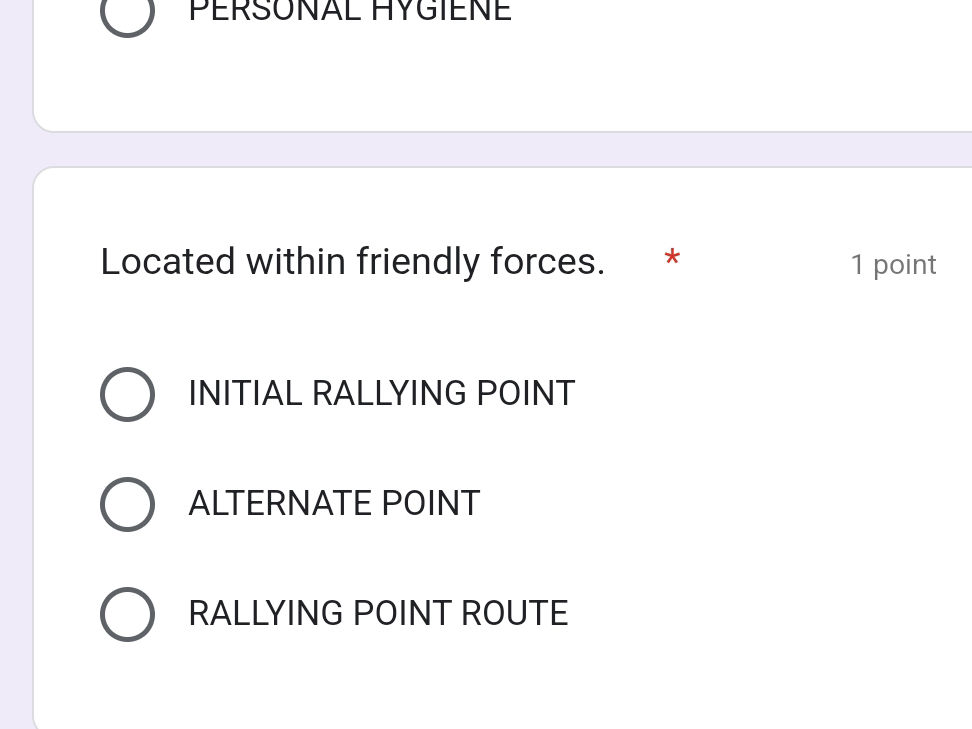Click the INITIAL RALLYING POINT answer text
The width and height of the screenshot is (972, 729).
click(382, 394)
